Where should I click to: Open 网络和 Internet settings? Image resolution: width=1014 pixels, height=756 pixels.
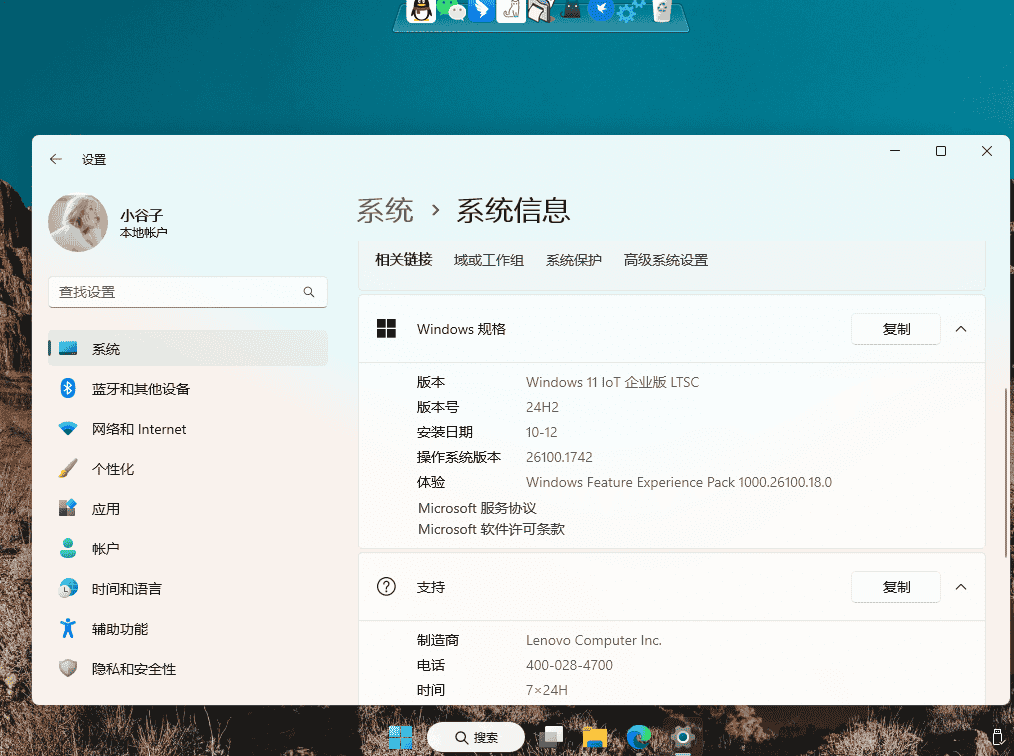(188, 429)
